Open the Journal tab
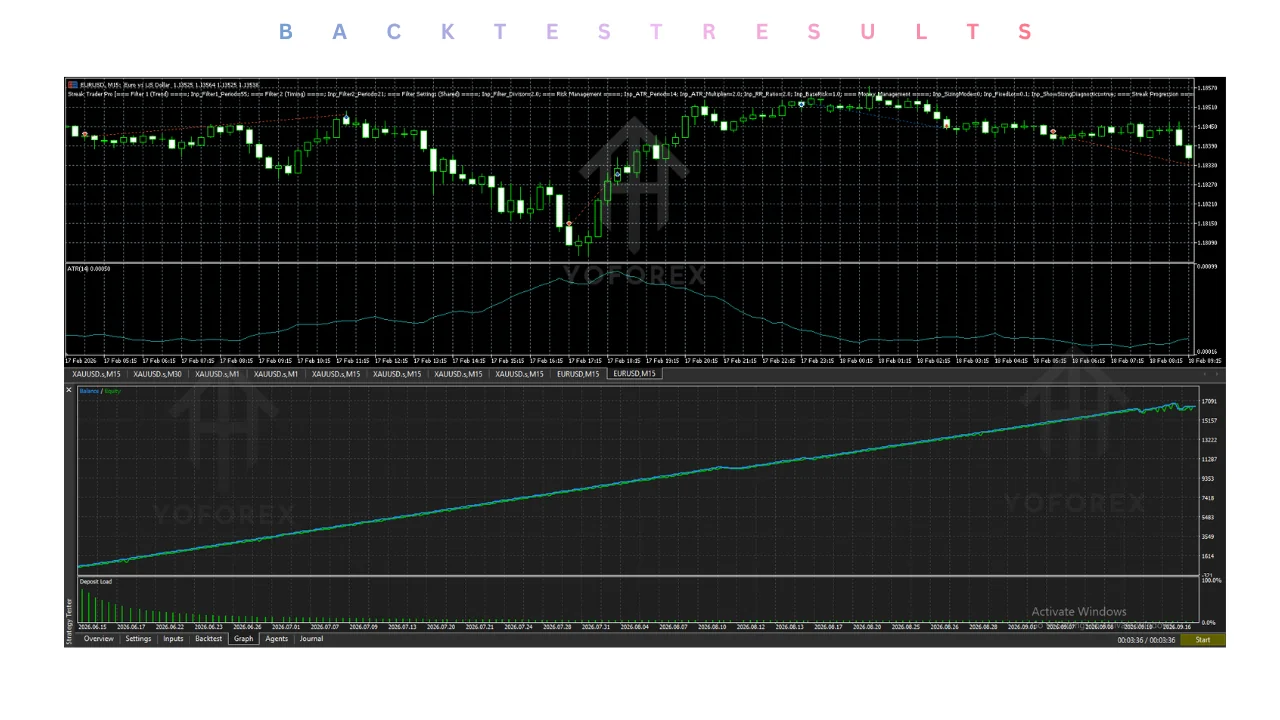 311,639
